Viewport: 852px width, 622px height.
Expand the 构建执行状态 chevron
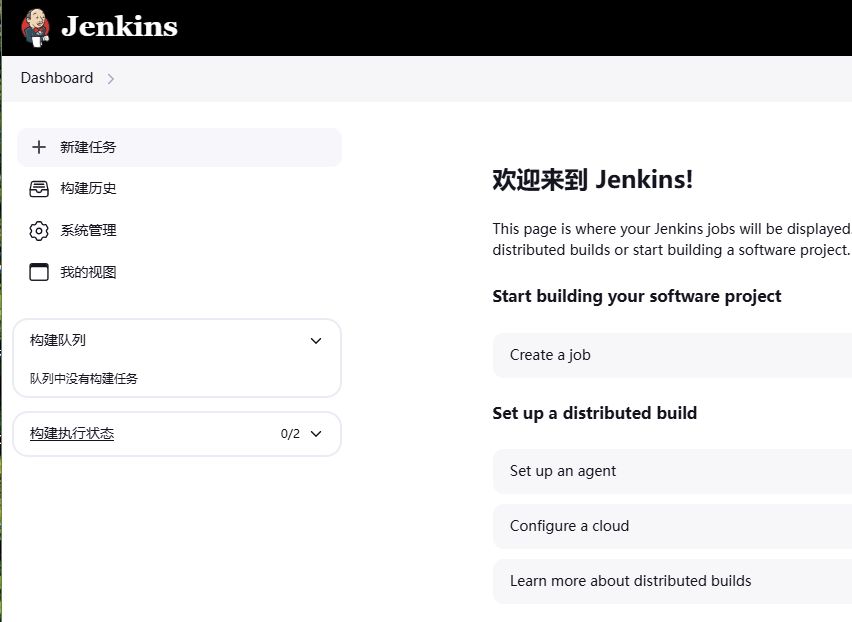click(316, 434)
